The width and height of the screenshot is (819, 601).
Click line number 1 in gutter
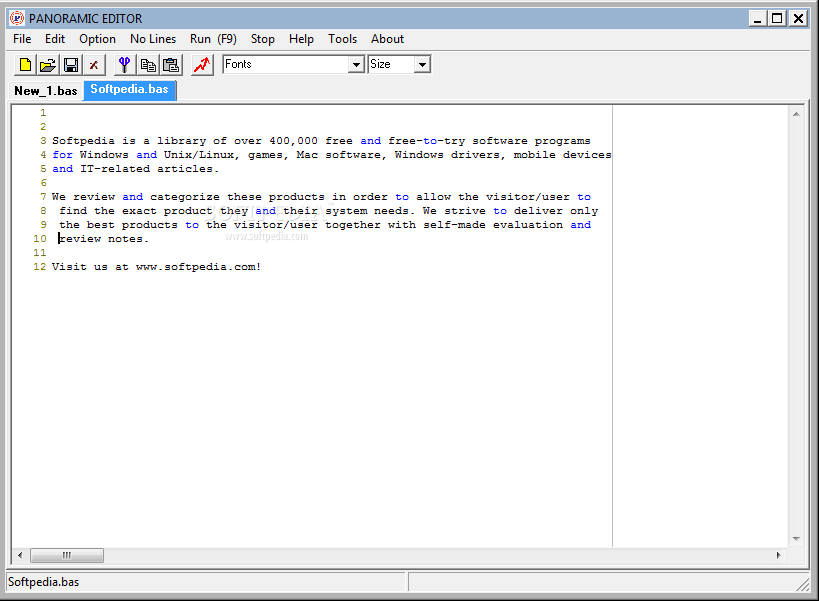(x=43, y=113)
